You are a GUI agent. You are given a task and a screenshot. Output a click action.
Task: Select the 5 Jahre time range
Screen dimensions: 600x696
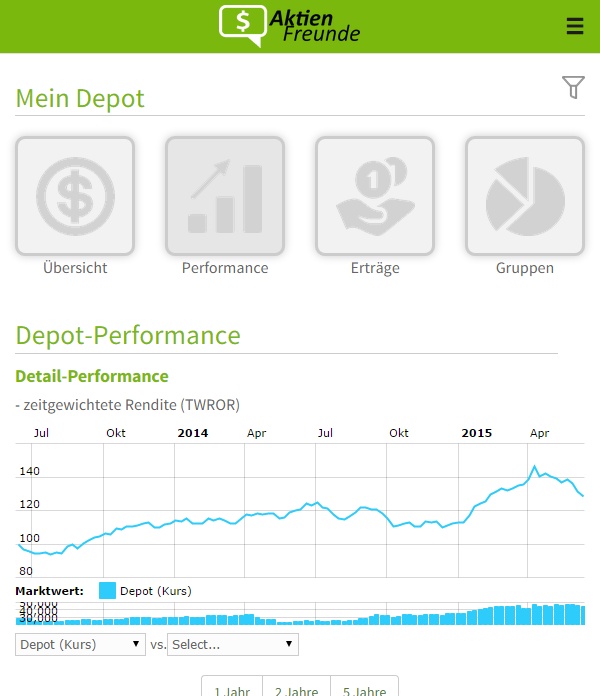tap(364, 690)
